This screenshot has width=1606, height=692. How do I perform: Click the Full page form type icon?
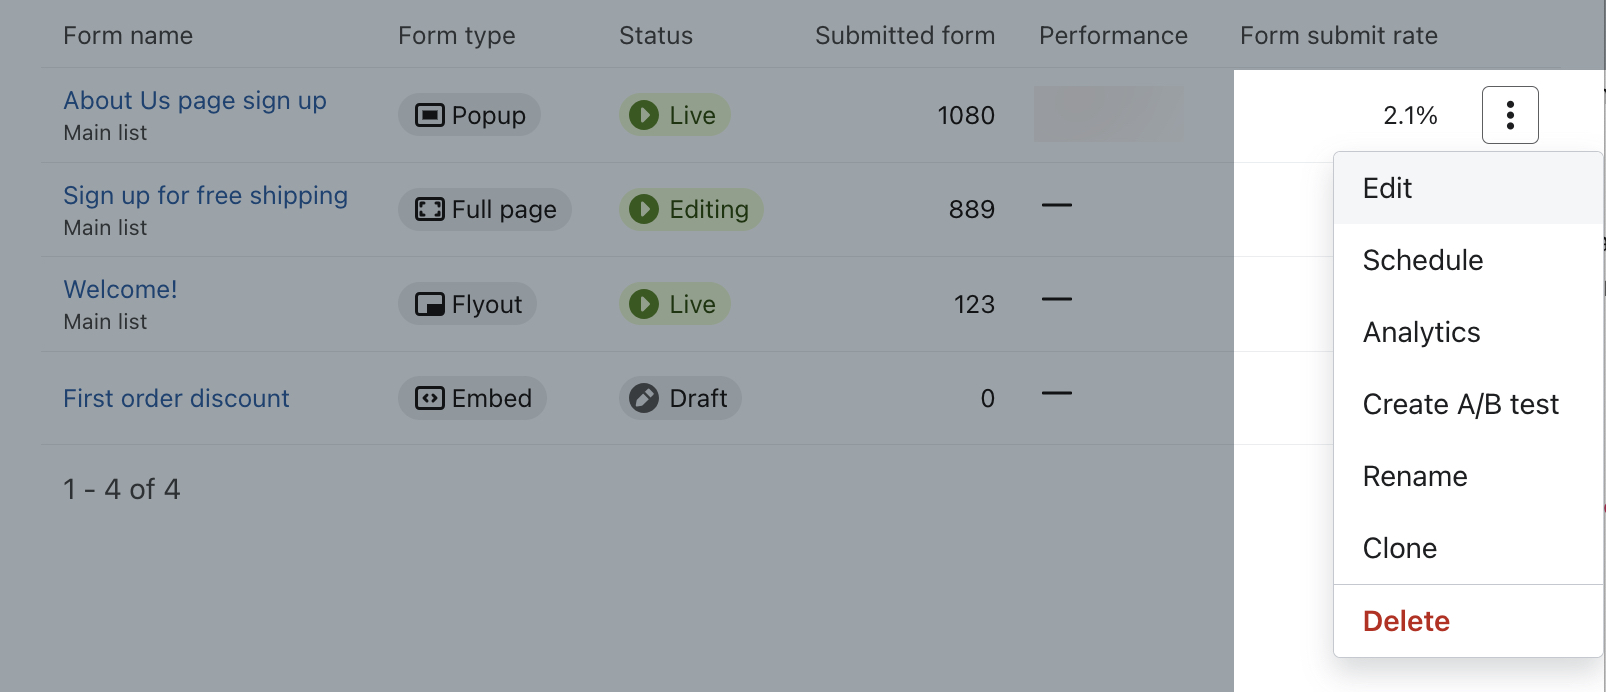(x=430, y=209)
